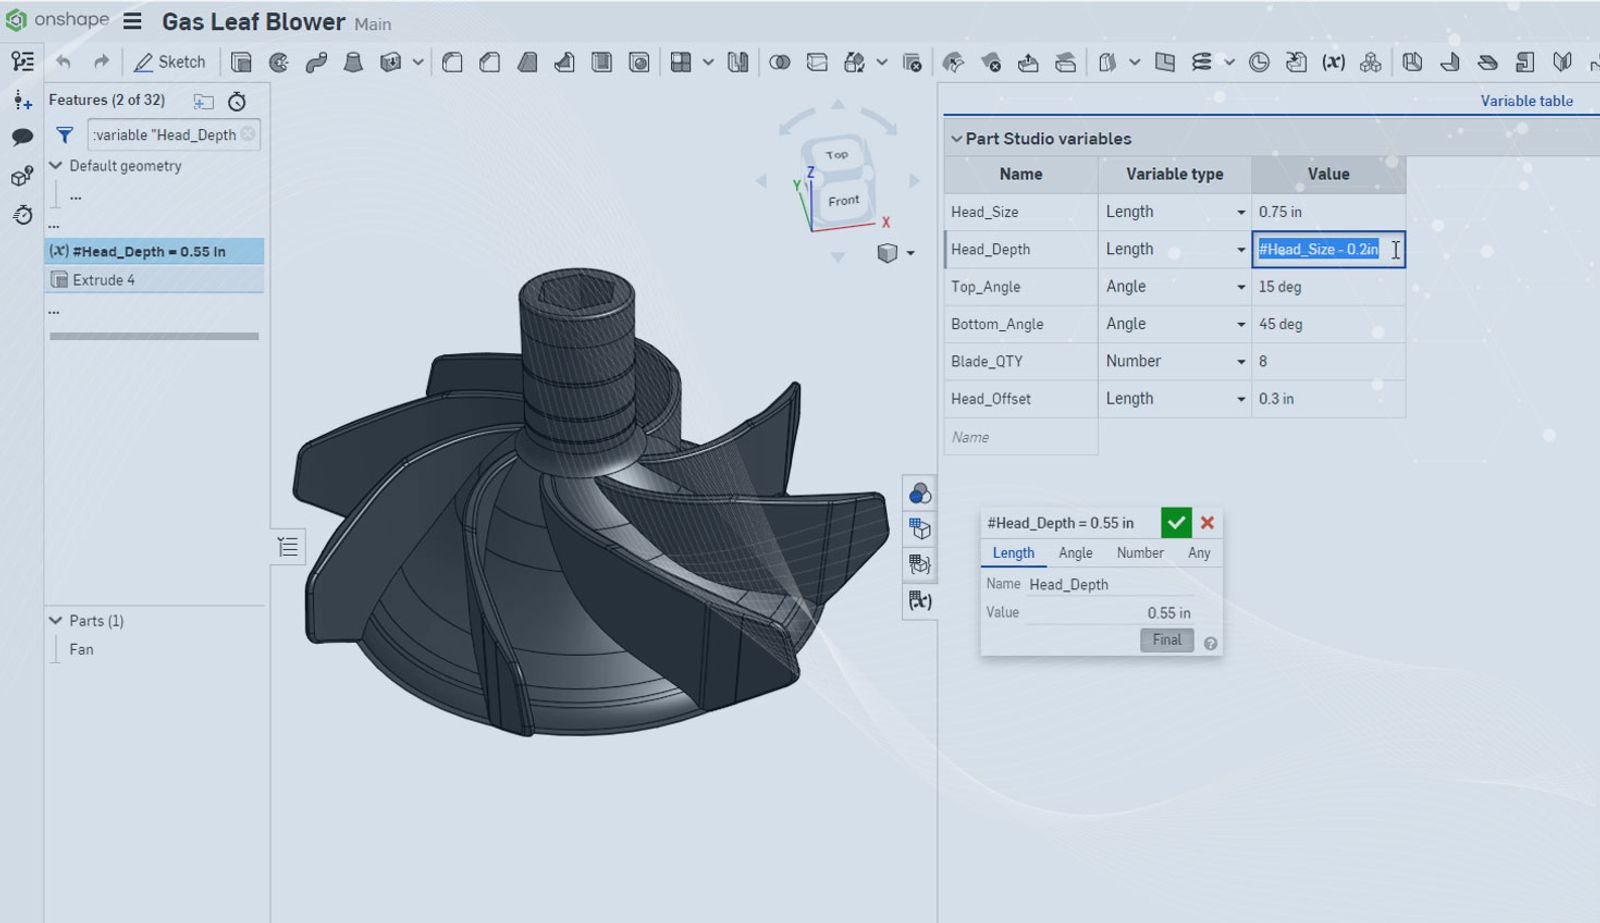Open Variable type dropdown for Blade_QTY
Screen dimensions: 1600x923
tap(1240, 361)
